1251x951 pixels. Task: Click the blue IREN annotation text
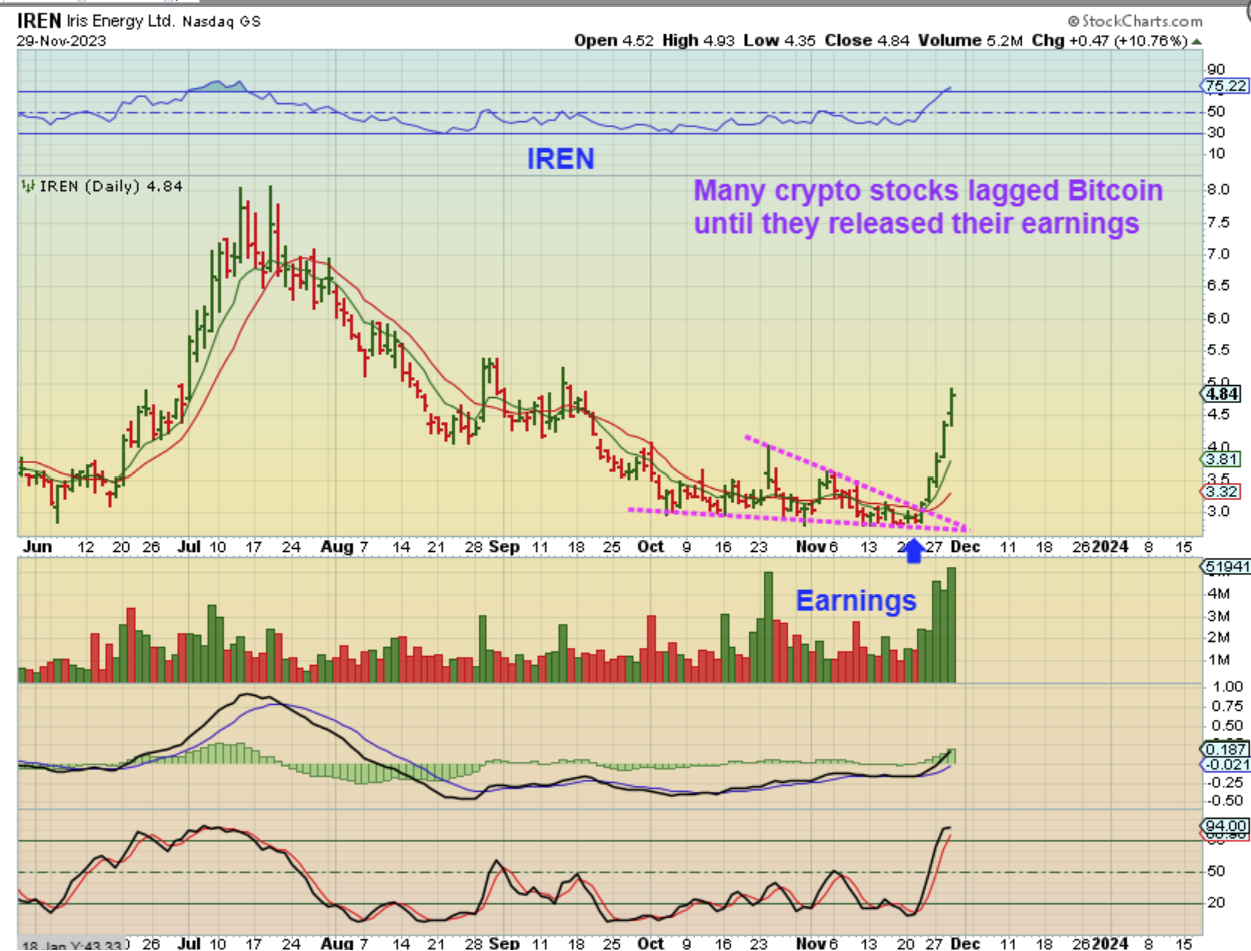[x=560, y=158]
